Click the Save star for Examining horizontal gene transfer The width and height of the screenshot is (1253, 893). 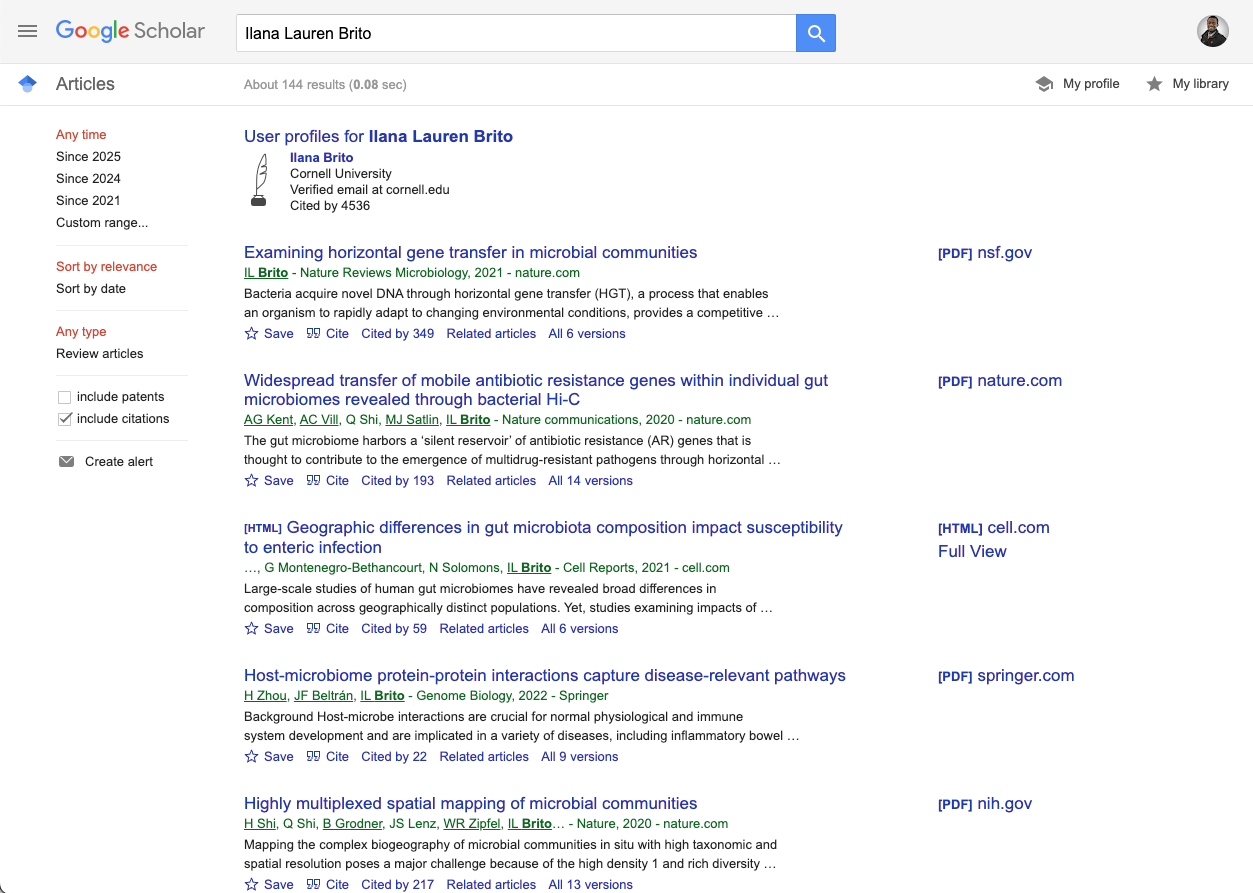[x=251, y=334]
